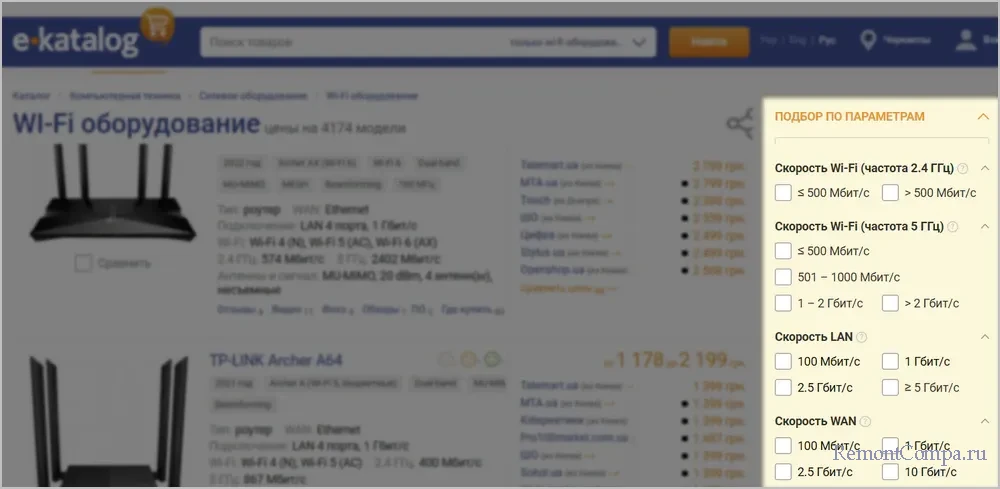This screenshot has height=489, width=1000.
Task: Open the user profile icon
Action: (966, 41)
